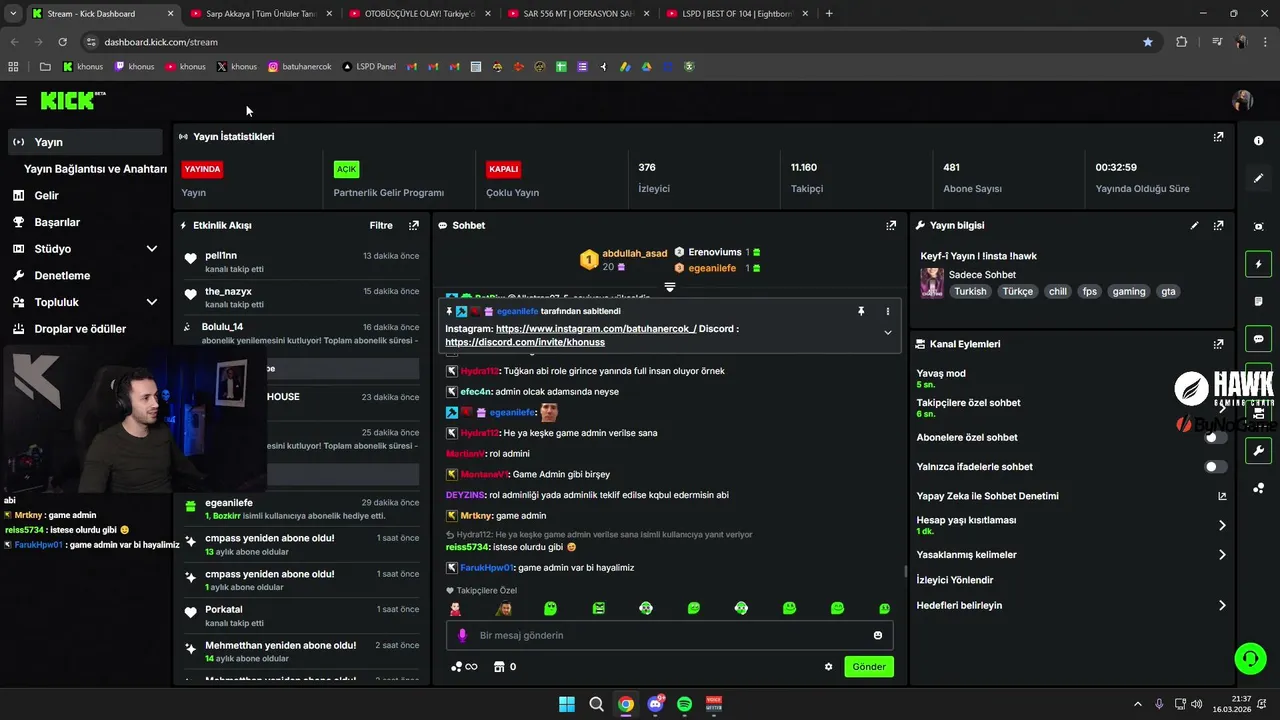Viewport: 1280px width, 720px height.
Task: Open the Instagram link in pinned message
Action: tap(596, 329)
